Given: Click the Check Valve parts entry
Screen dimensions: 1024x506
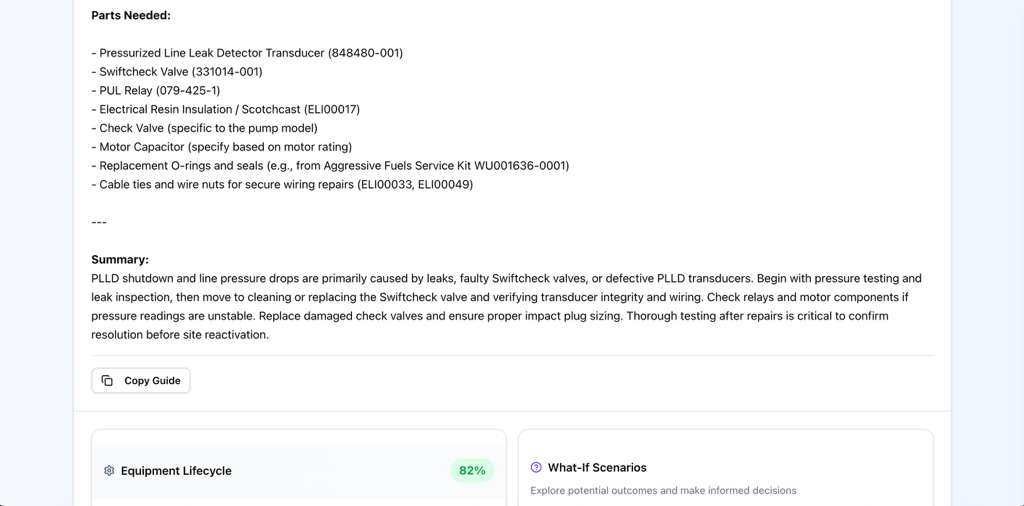Looking at the screenshot, I should click(x=204, y=128).
